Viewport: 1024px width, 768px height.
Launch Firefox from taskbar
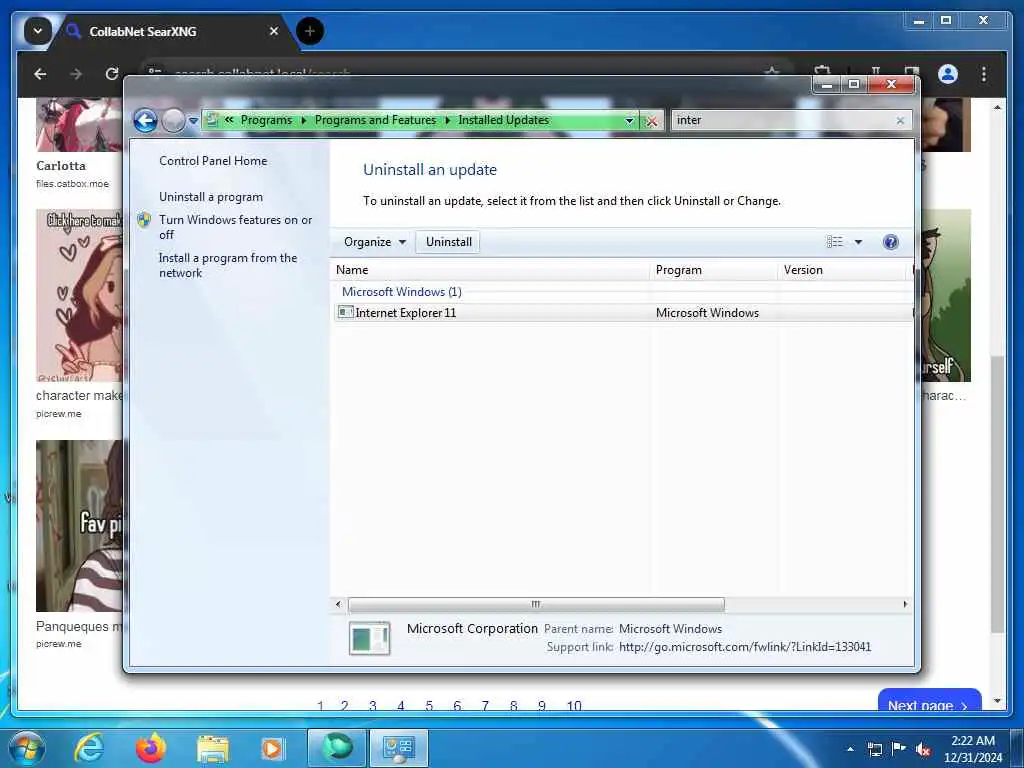point(151,748)
